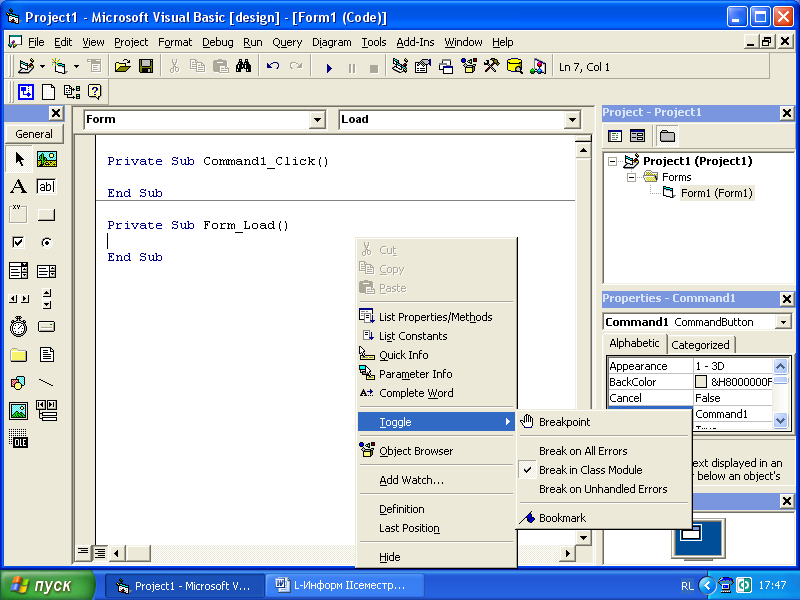800x600 pixels.
Task: Click the General toolbox tab button
Action: [34, 134]
